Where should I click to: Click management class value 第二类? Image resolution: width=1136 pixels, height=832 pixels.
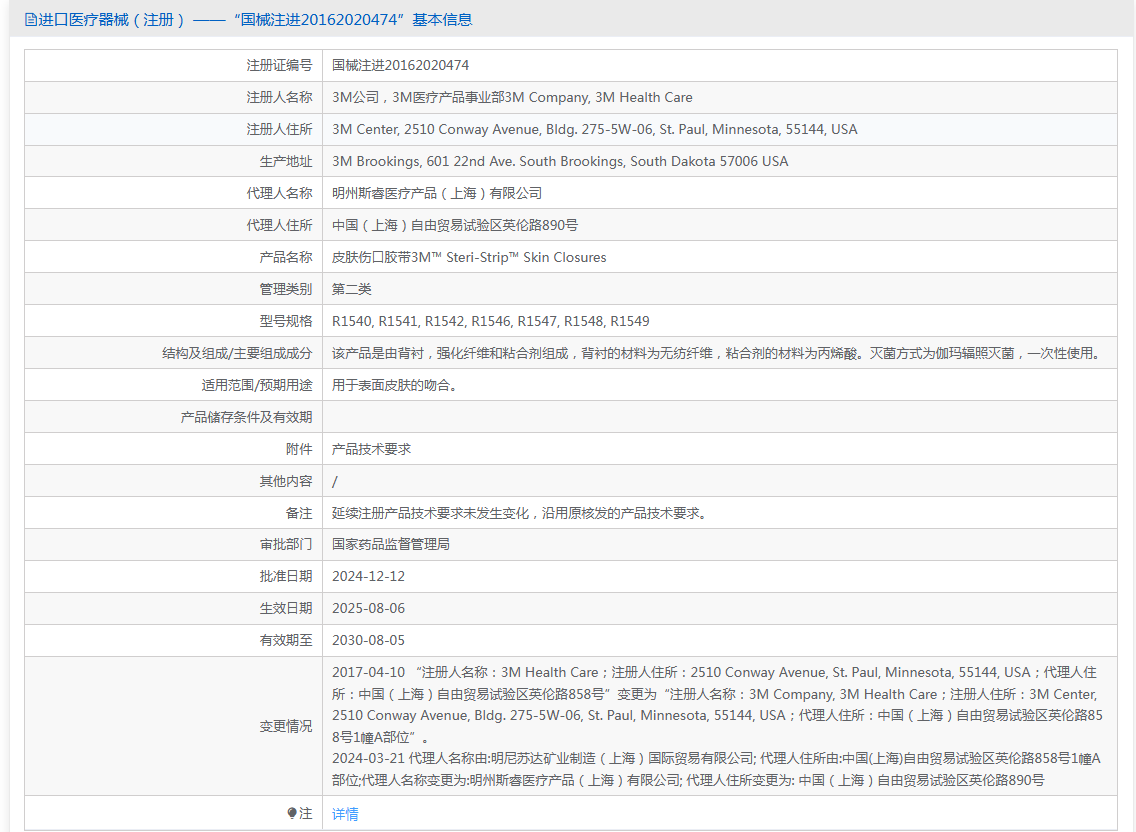(351, 288)
